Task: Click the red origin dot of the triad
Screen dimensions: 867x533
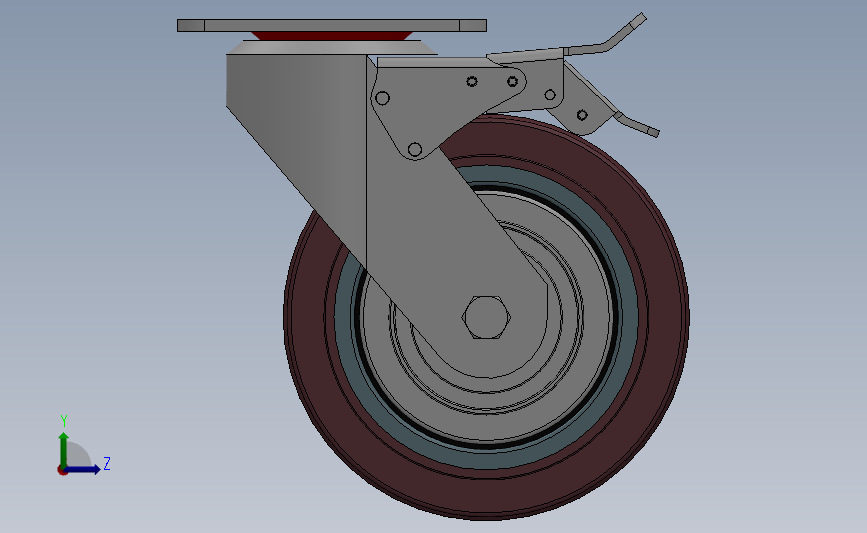Action: coord(62,471)
